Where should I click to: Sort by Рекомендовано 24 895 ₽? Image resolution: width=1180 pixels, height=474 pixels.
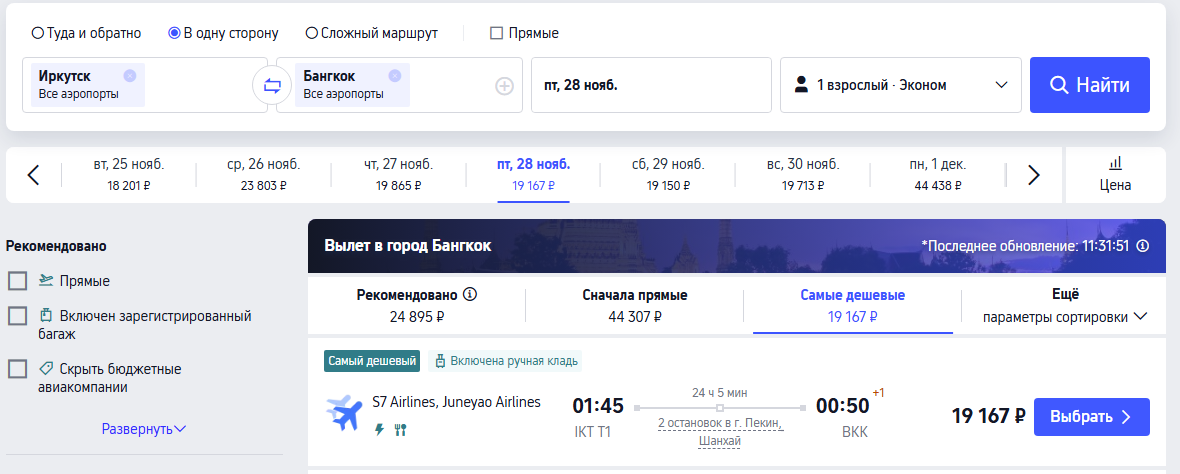417,305
